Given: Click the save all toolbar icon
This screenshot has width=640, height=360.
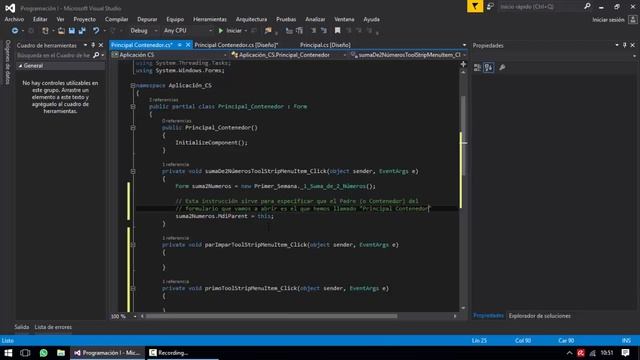Looking at the screenshot, I should click(82, 31).
